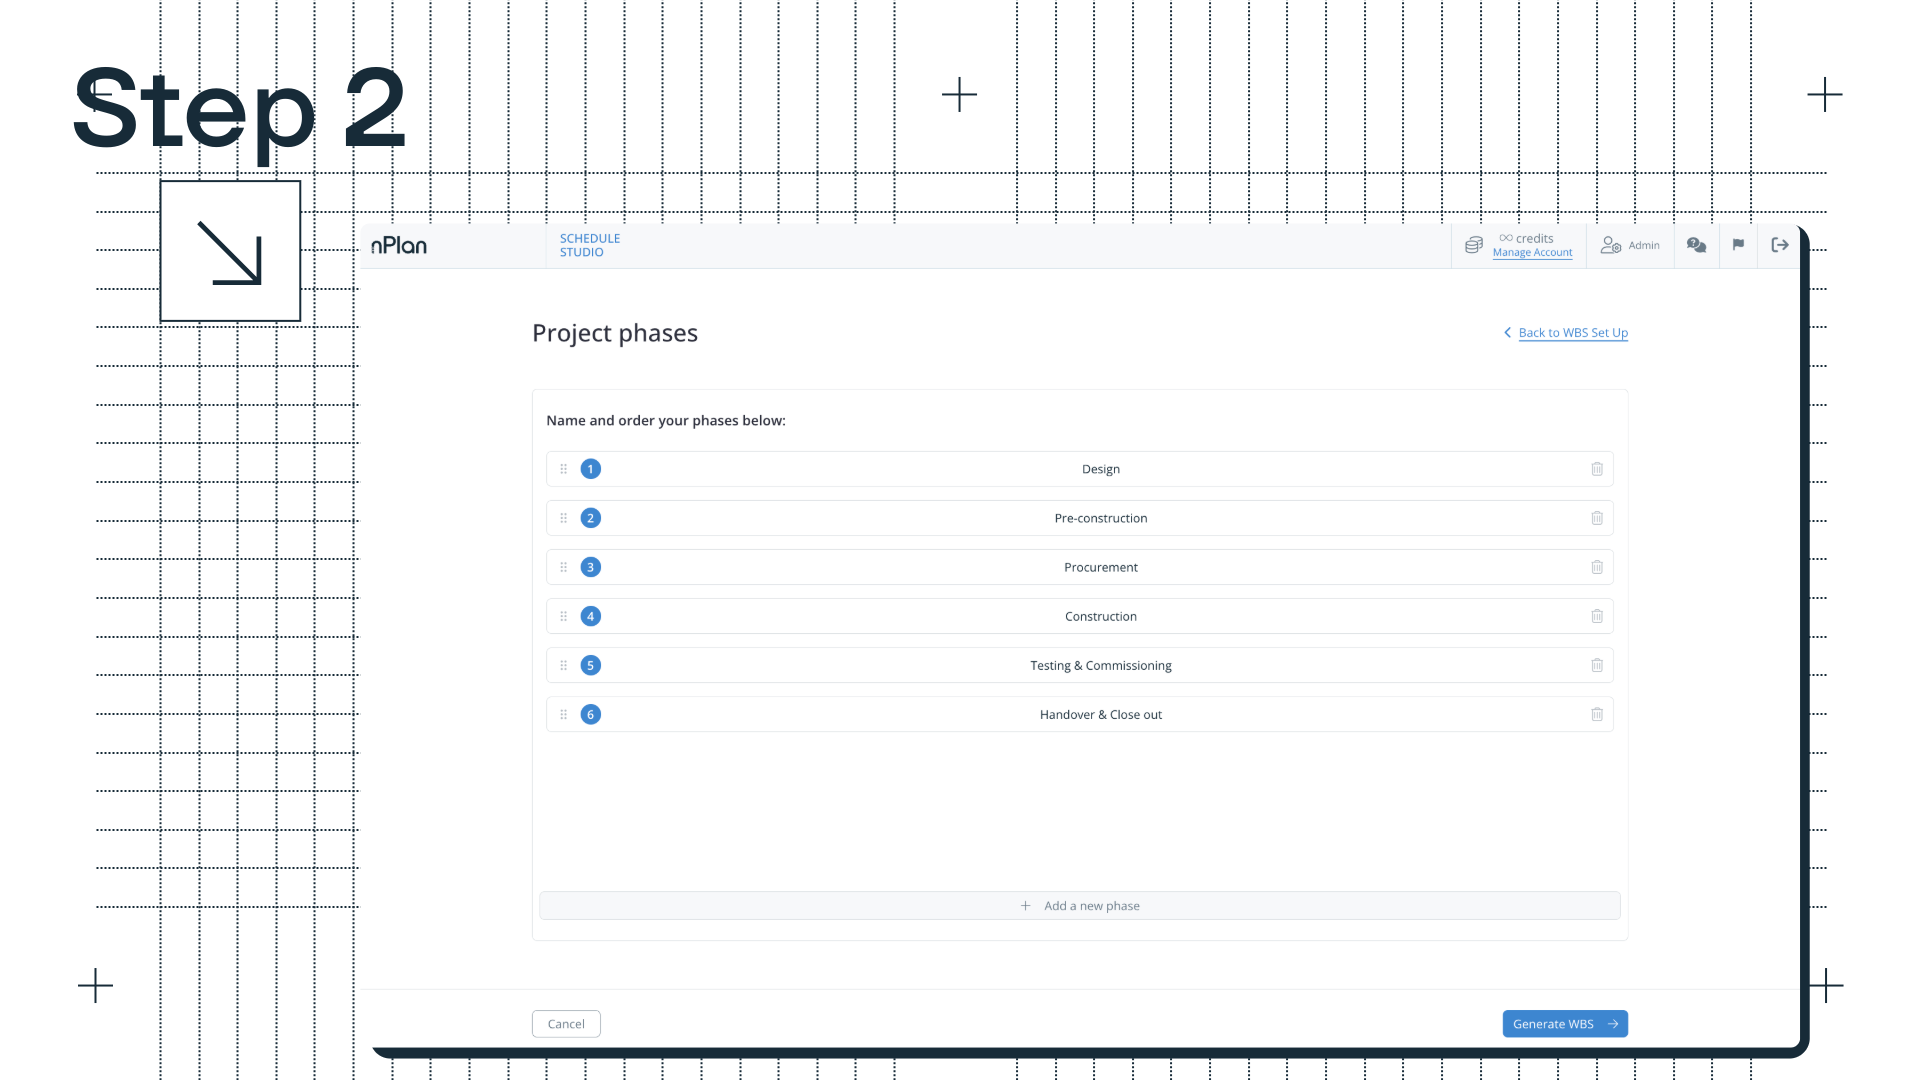The width and height of the screenshot is (1920, 1080).
Task: Click the Schedule Studio label in the header
Action: pos(589,245)
